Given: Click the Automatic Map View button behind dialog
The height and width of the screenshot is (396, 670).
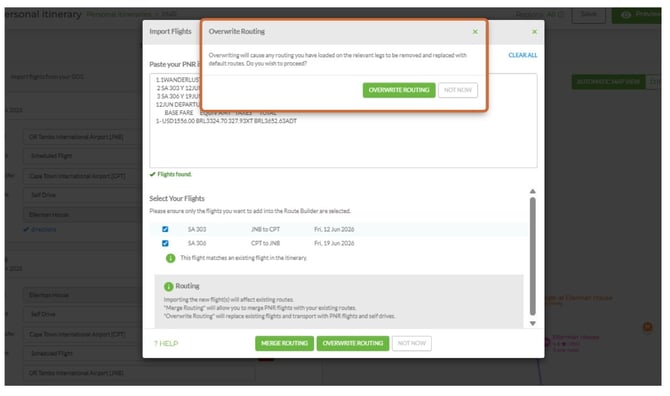Looking at the screenshot, I should (608, 82).
